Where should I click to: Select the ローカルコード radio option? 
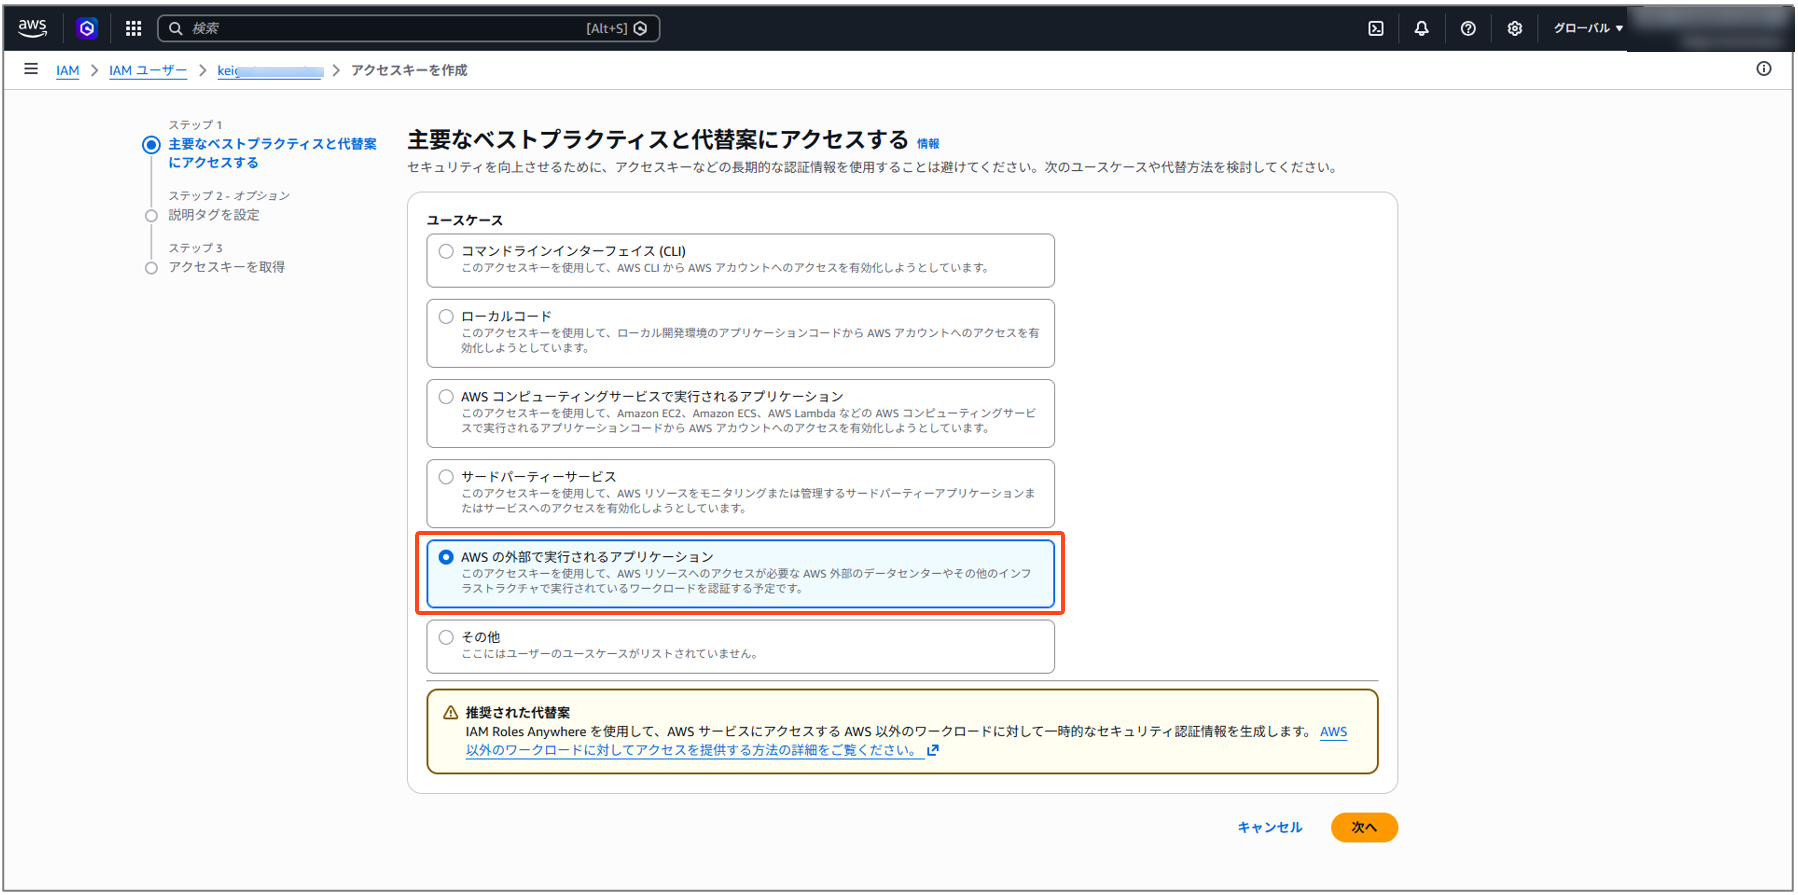(x=446, y=316)
